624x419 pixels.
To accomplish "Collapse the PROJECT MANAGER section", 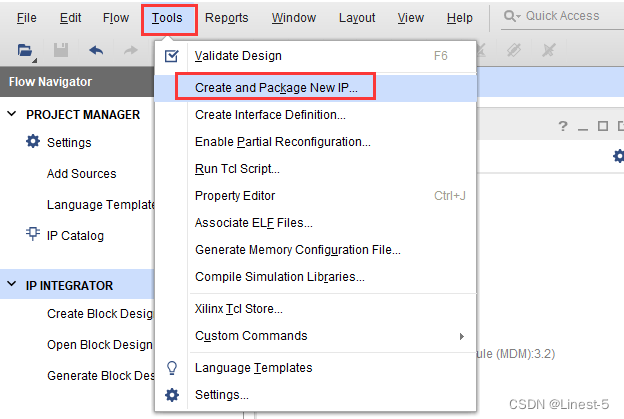I will pyautogui.click(x=12, y=114).
